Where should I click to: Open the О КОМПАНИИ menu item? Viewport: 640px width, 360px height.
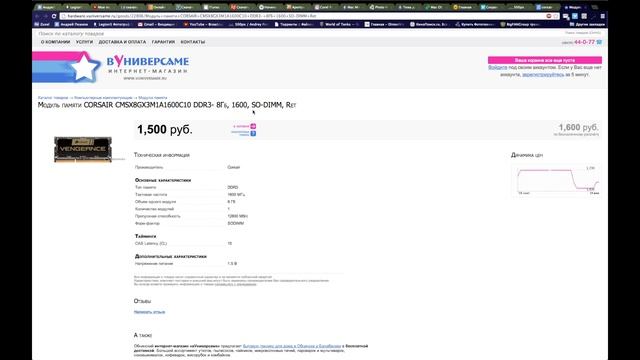[x=56, y=42]
